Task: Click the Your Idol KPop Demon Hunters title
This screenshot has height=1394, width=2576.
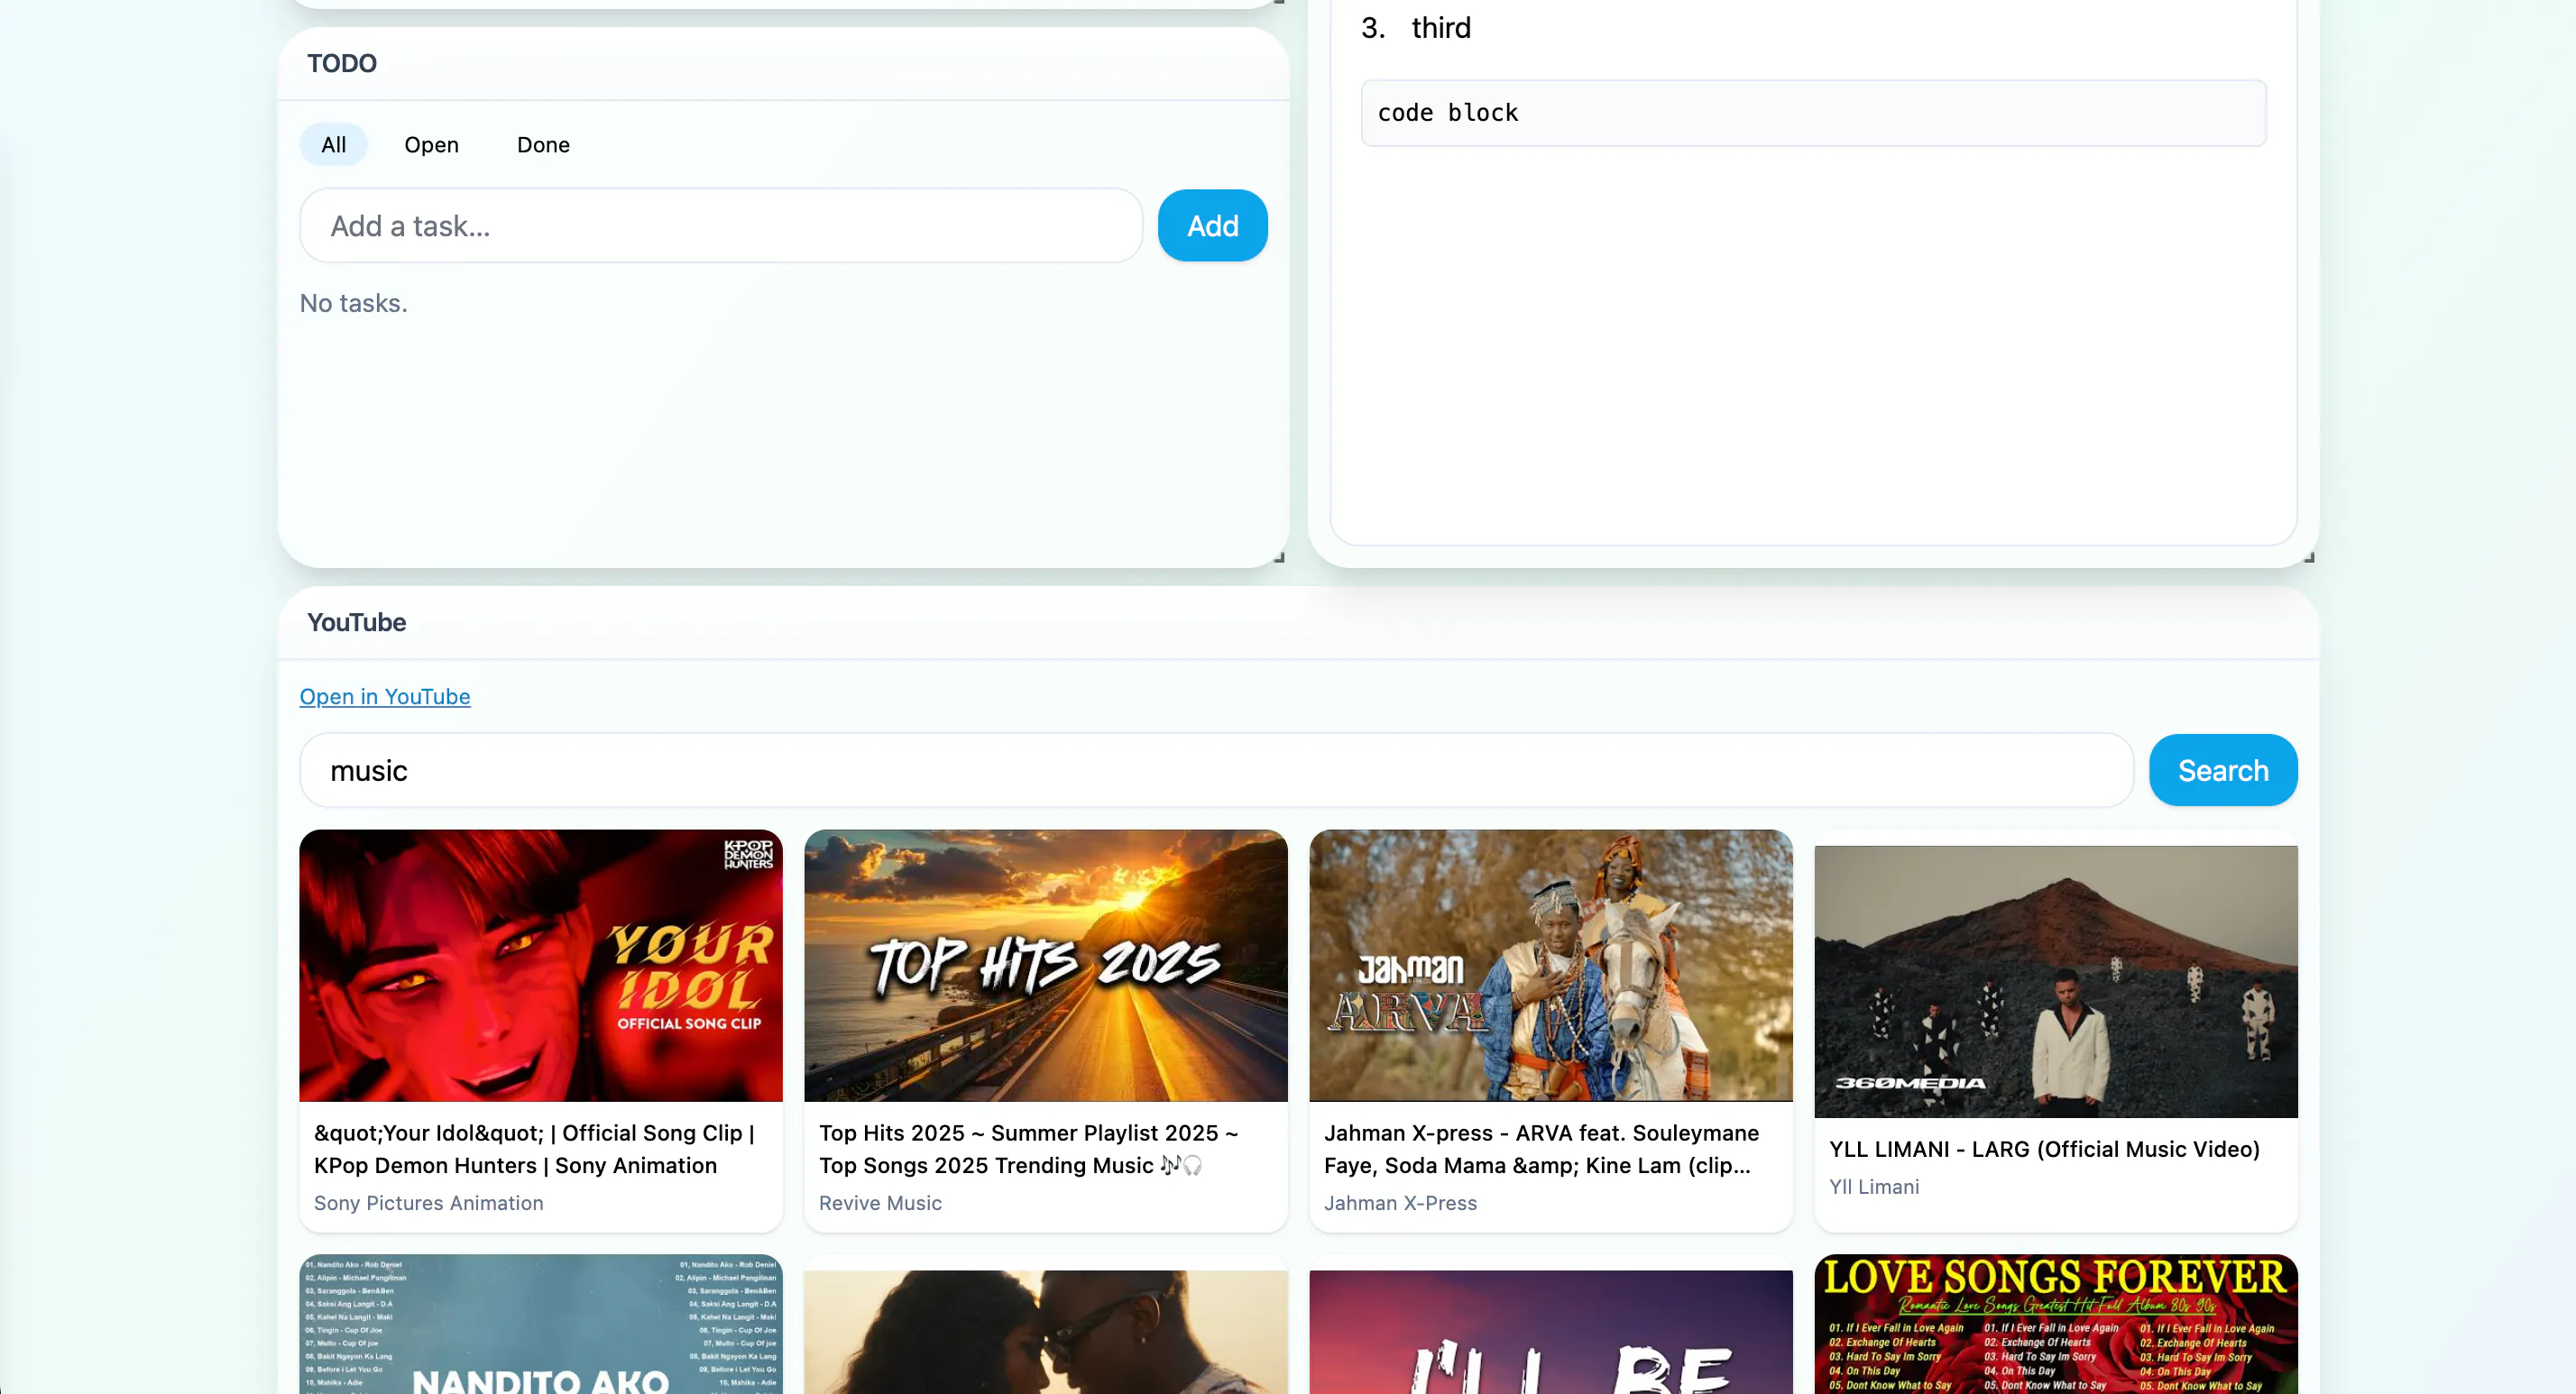Action: pos(535,1149)
